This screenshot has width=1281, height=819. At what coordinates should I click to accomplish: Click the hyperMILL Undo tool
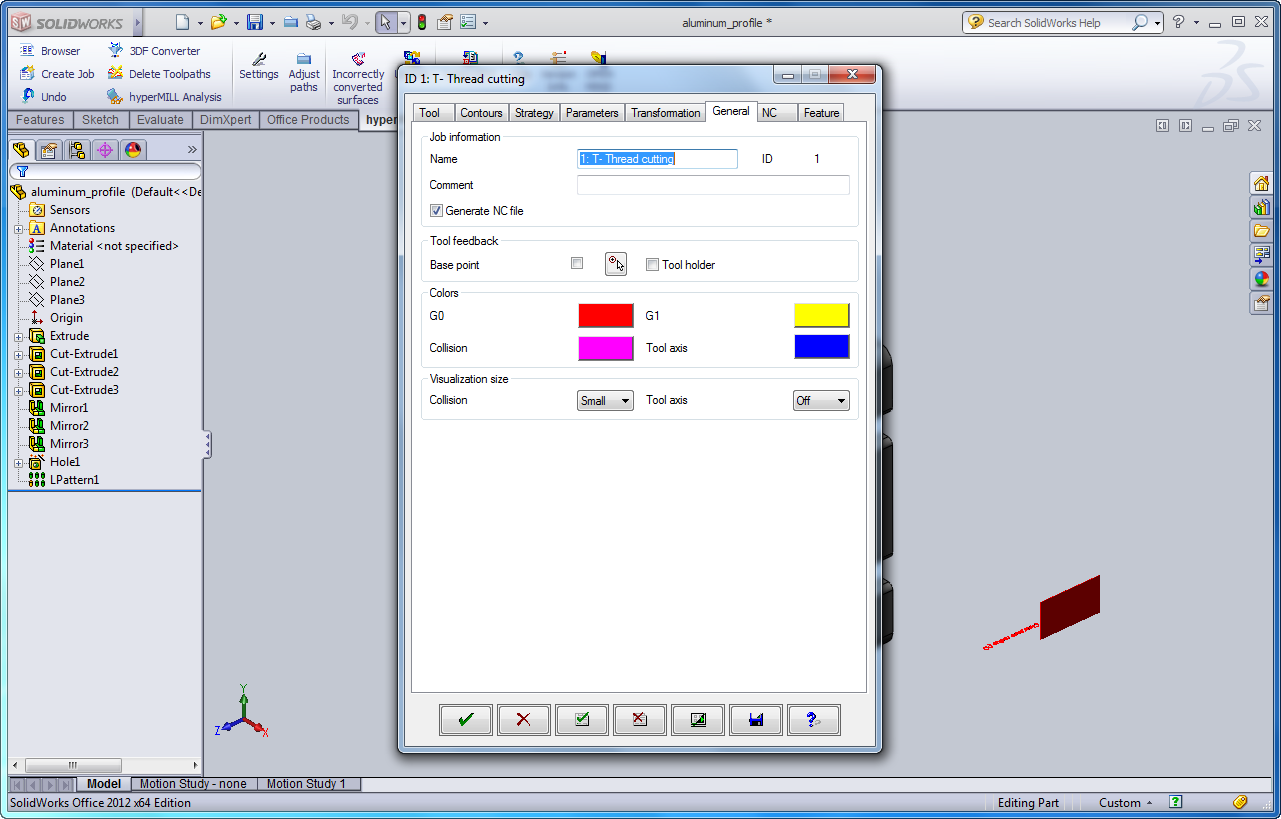43,97
